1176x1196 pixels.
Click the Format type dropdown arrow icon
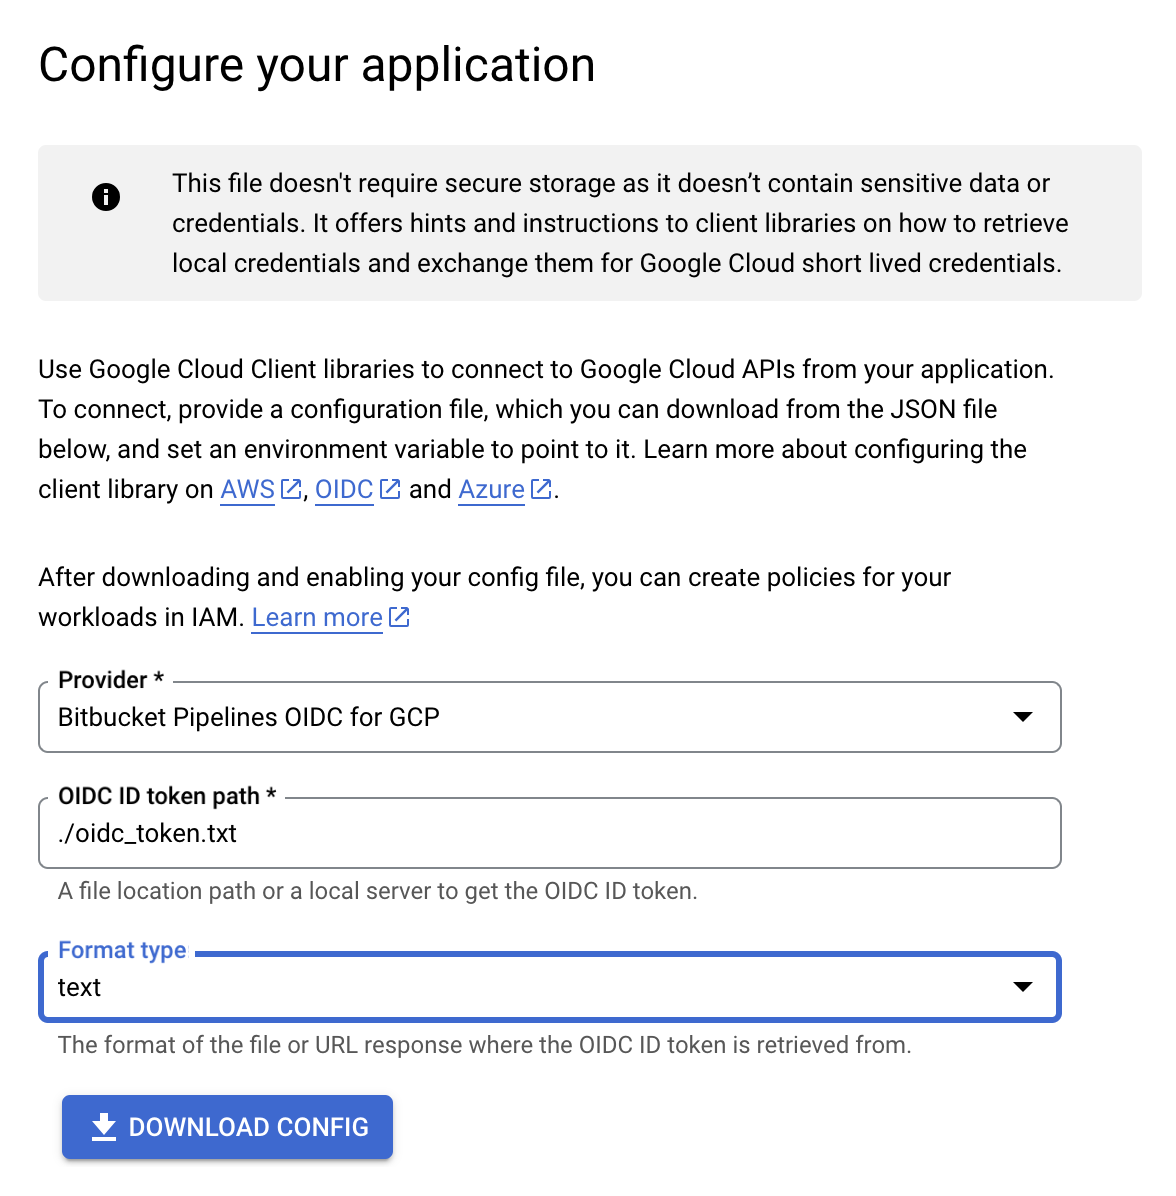coord(1023,987)
